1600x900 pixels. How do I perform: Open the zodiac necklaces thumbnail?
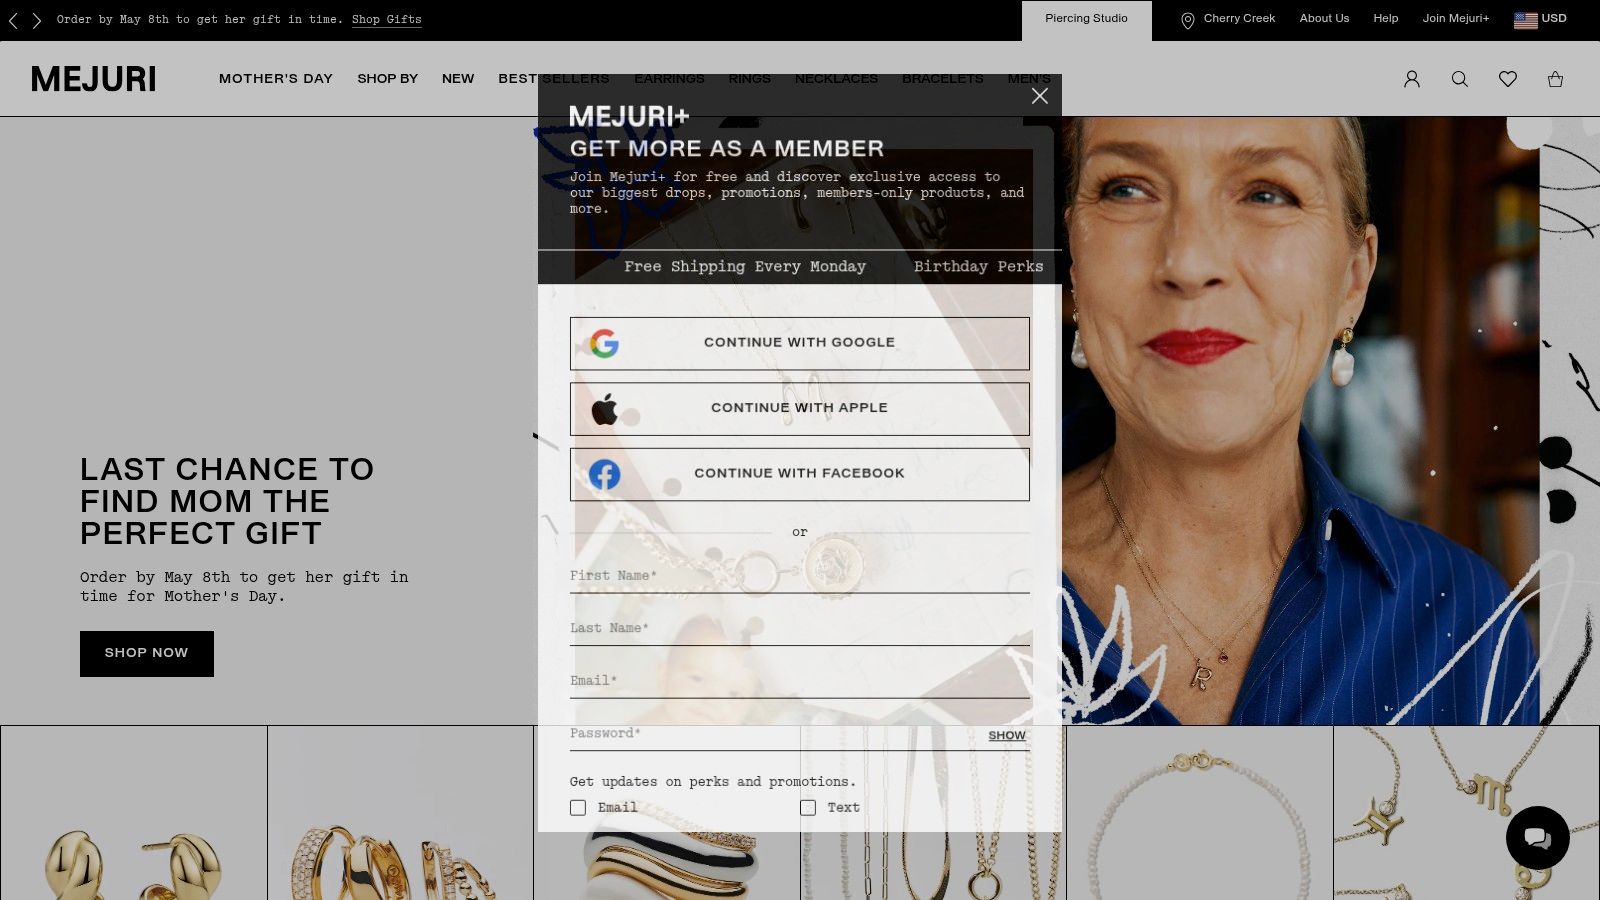[x=1467, y=813]
